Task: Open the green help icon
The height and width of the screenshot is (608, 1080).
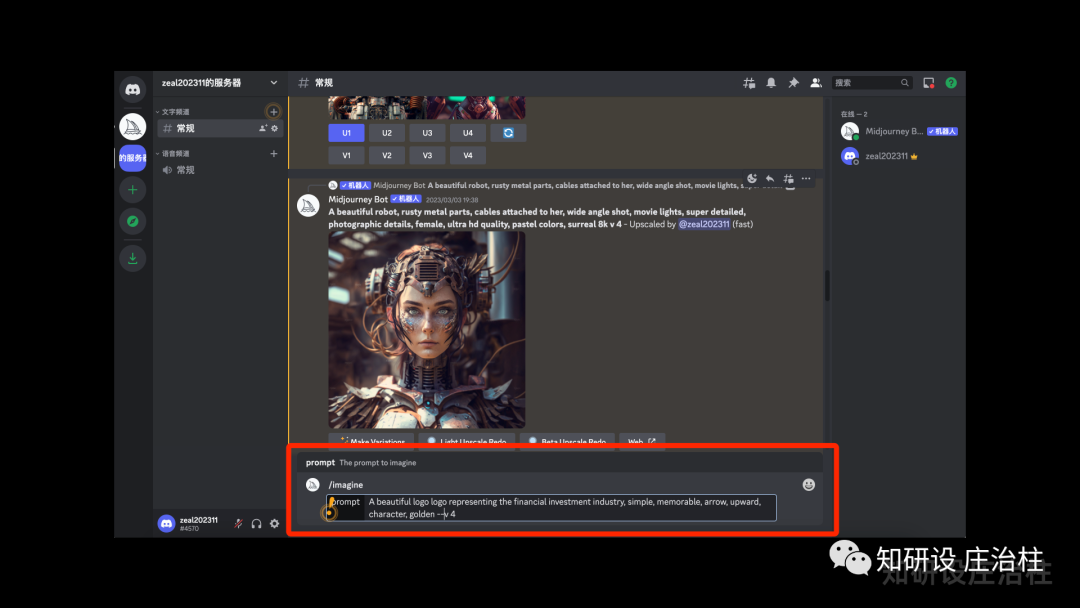Action: pos(951,83)
